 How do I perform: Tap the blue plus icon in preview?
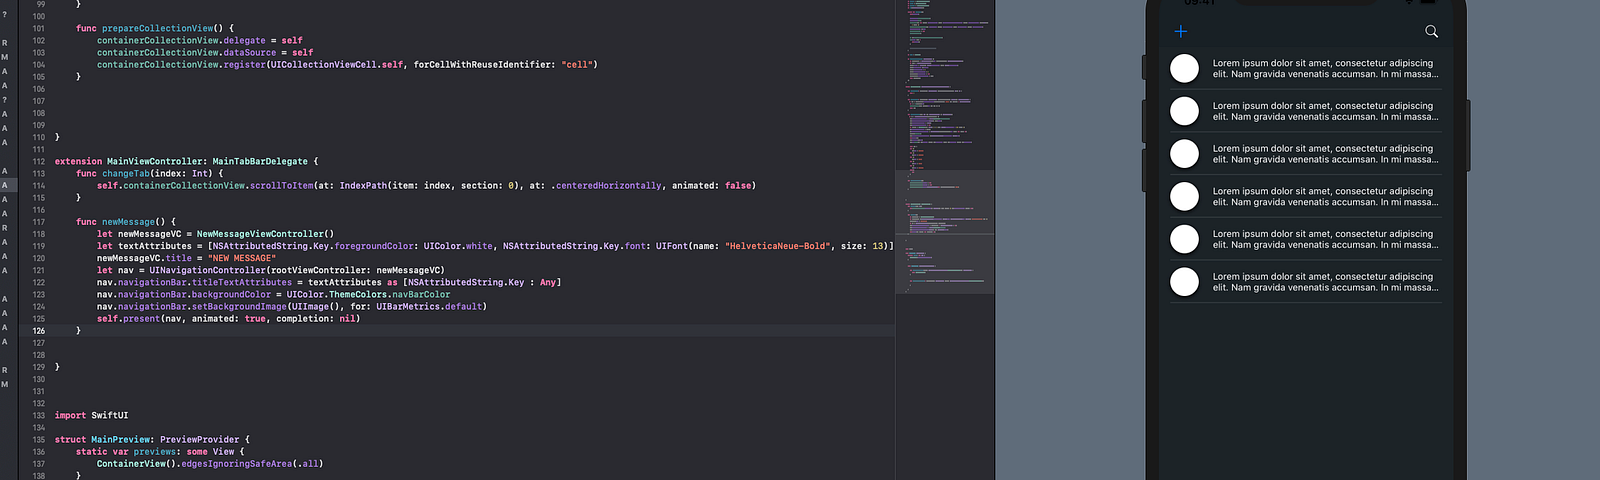click(x=1180, y=31)
